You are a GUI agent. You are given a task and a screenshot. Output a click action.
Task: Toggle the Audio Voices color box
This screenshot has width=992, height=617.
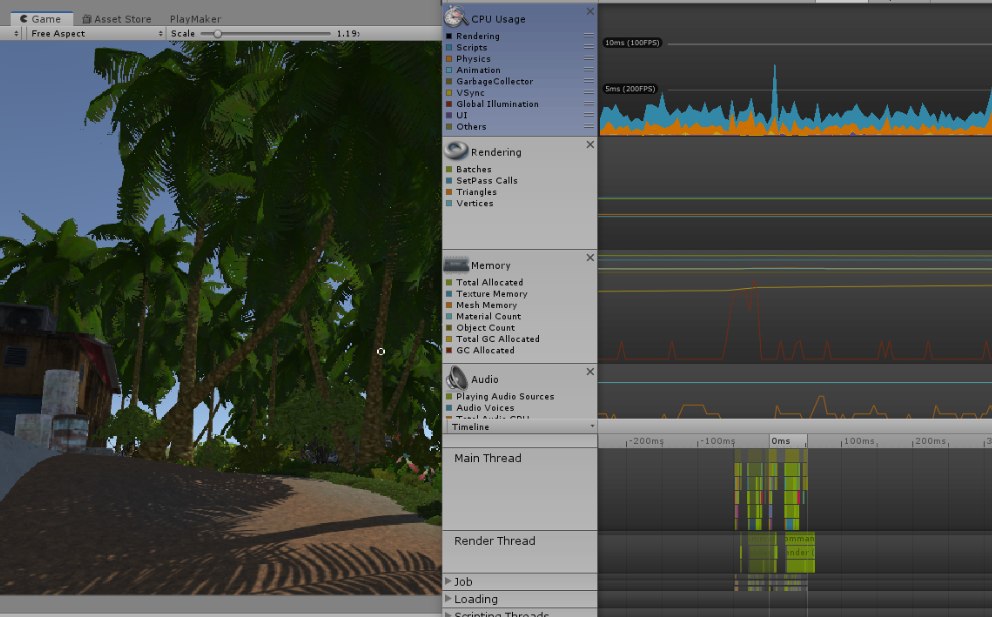coord(449,408)
